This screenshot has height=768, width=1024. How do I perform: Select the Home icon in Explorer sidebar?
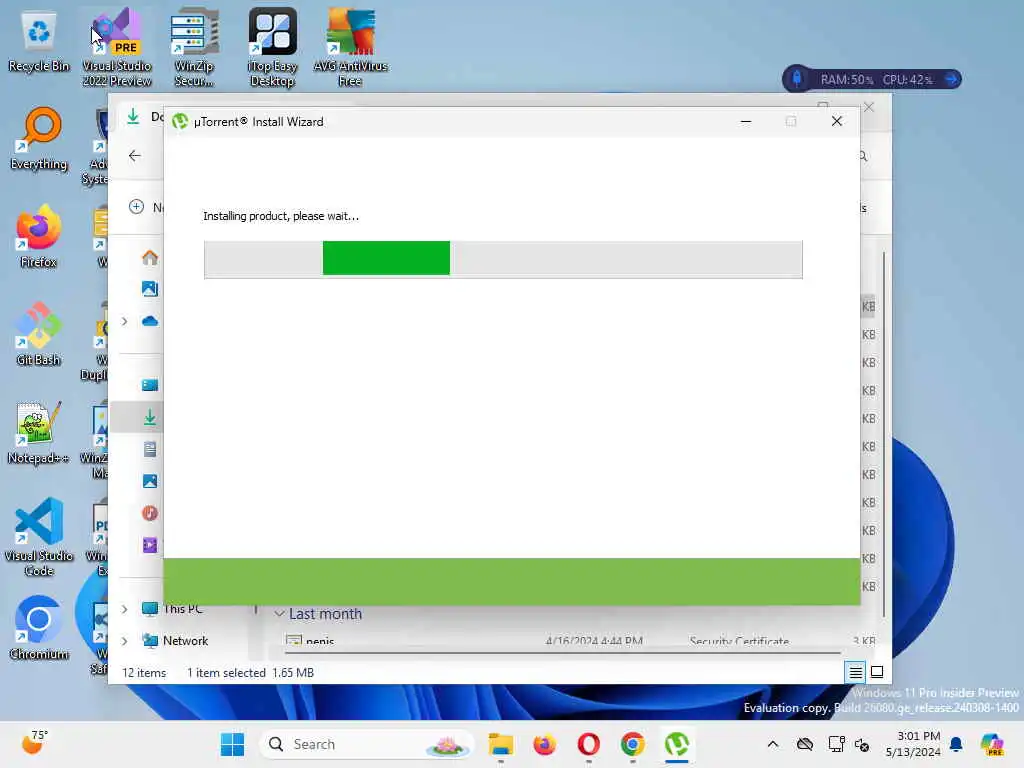pos(150,257)
